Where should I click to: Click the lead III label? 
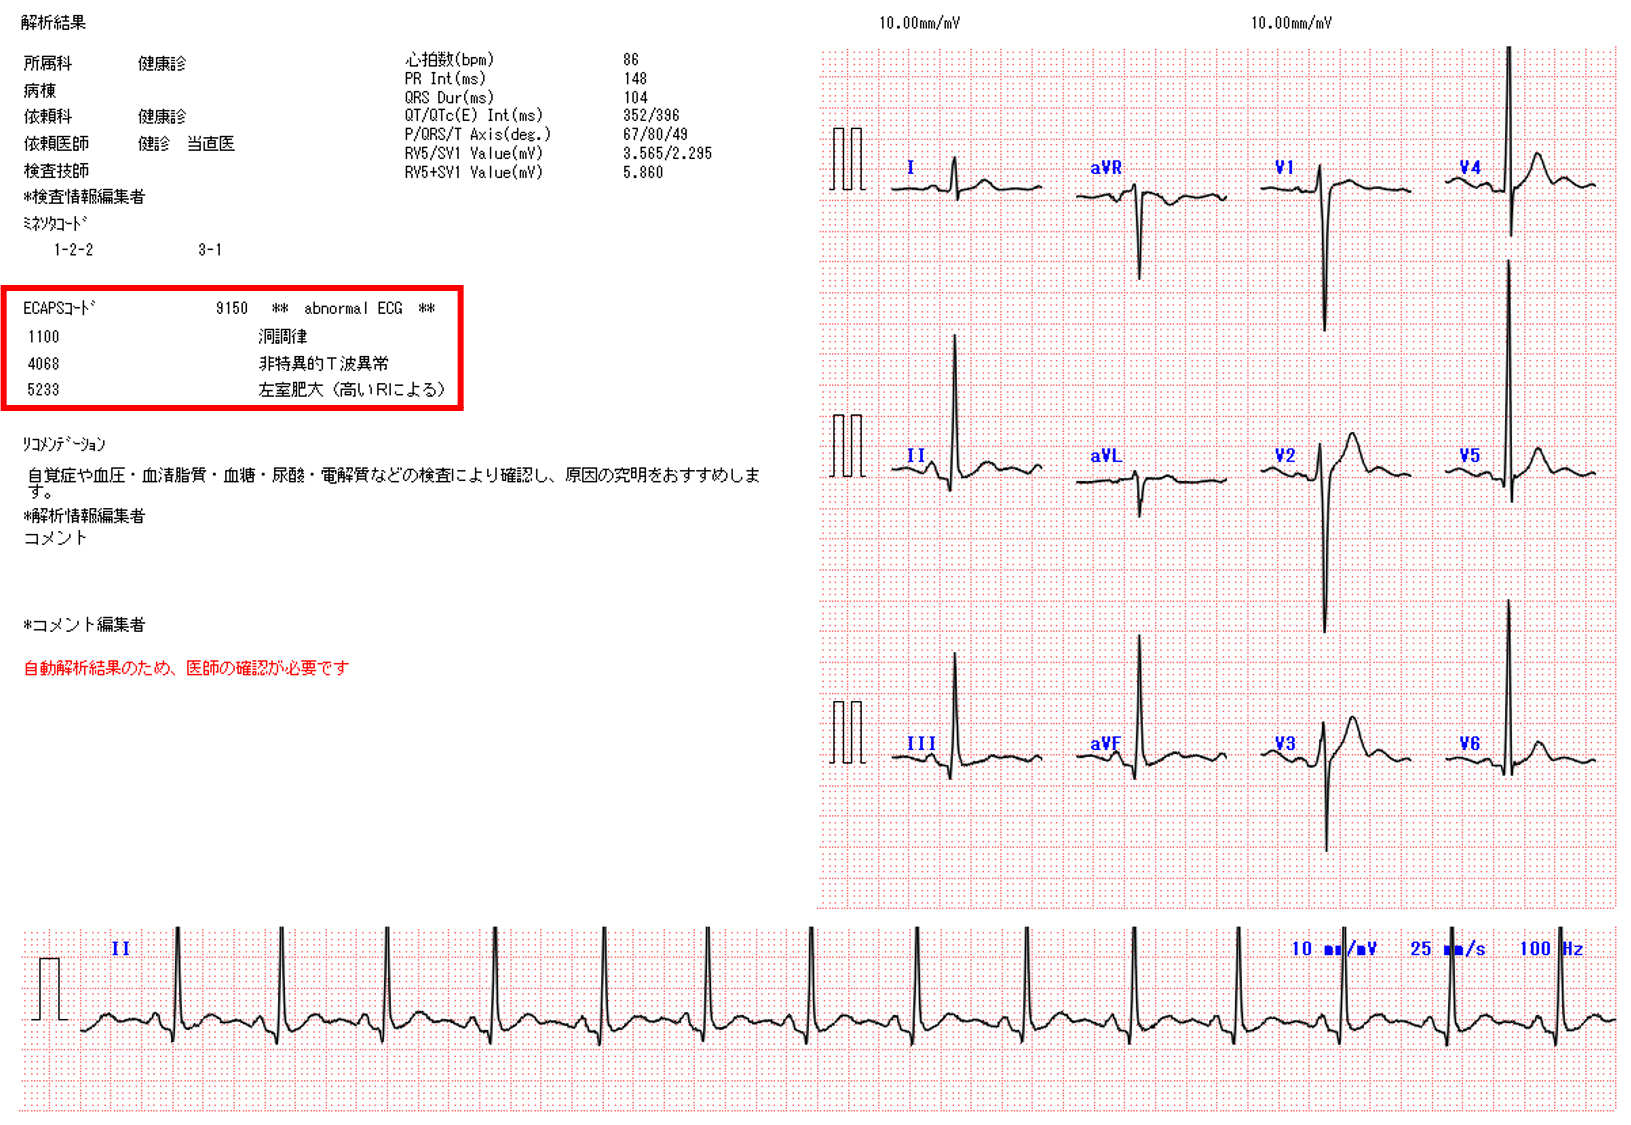point(921,744)
